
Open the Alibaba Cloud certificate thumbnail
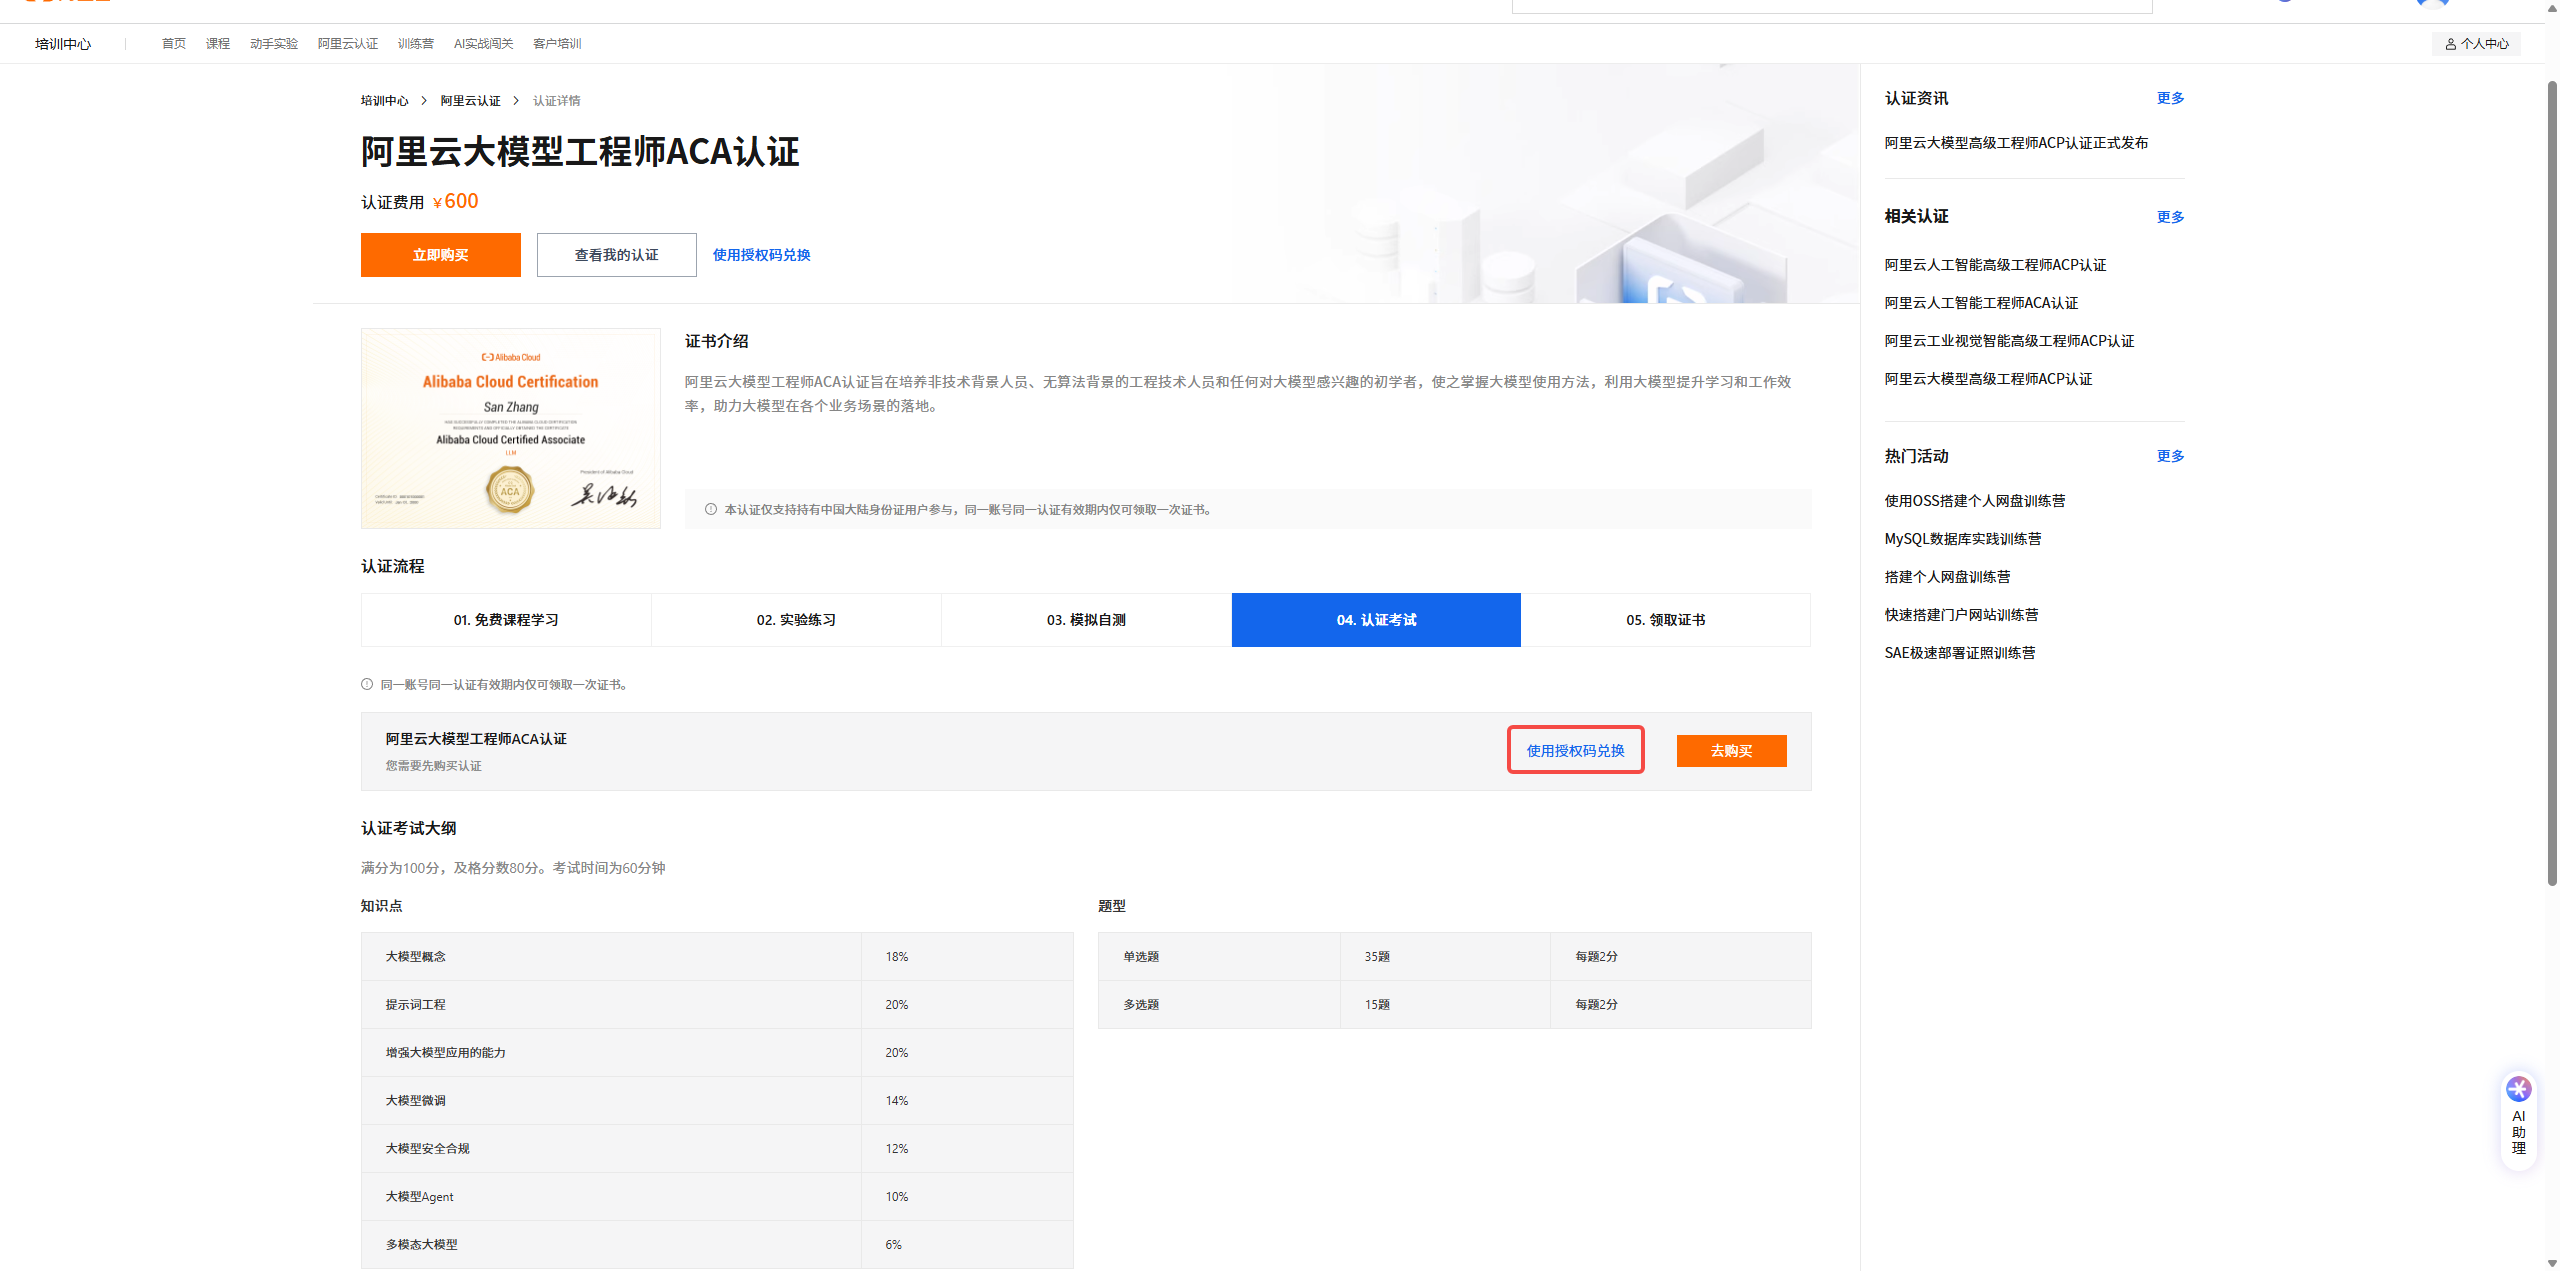[511, 428]
